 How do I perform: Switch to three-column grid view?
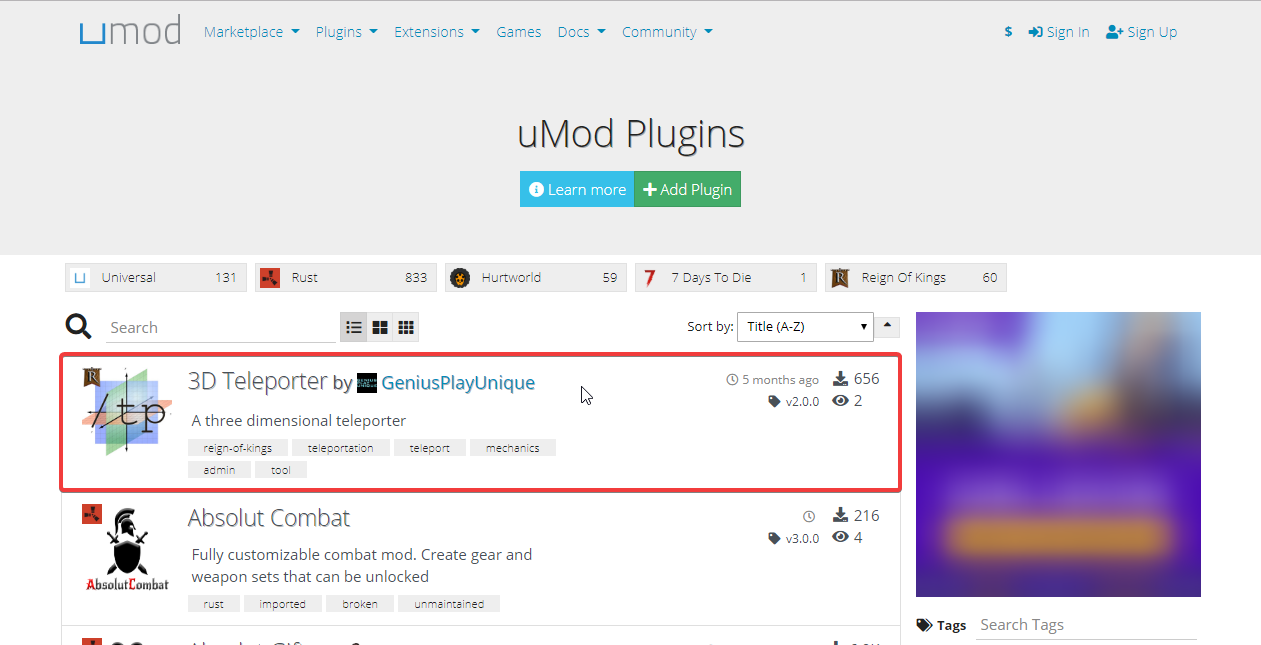(406, 327)
